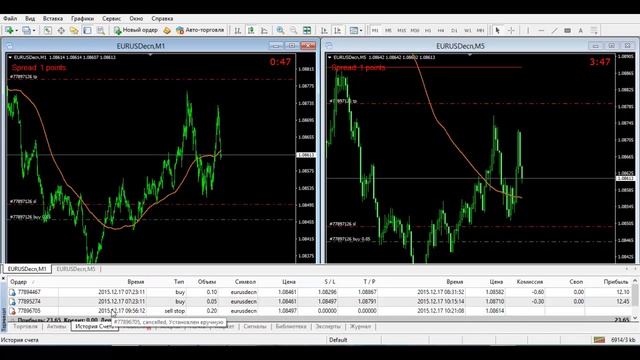Select the M15 timeframe button
The width and height of the screenshot is (640, 360).
[402, 30]
